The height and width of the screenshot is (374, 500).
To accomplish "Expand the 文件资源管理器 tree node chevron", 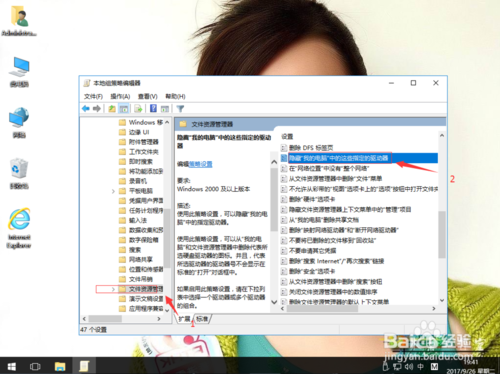I will pos(113,289).
